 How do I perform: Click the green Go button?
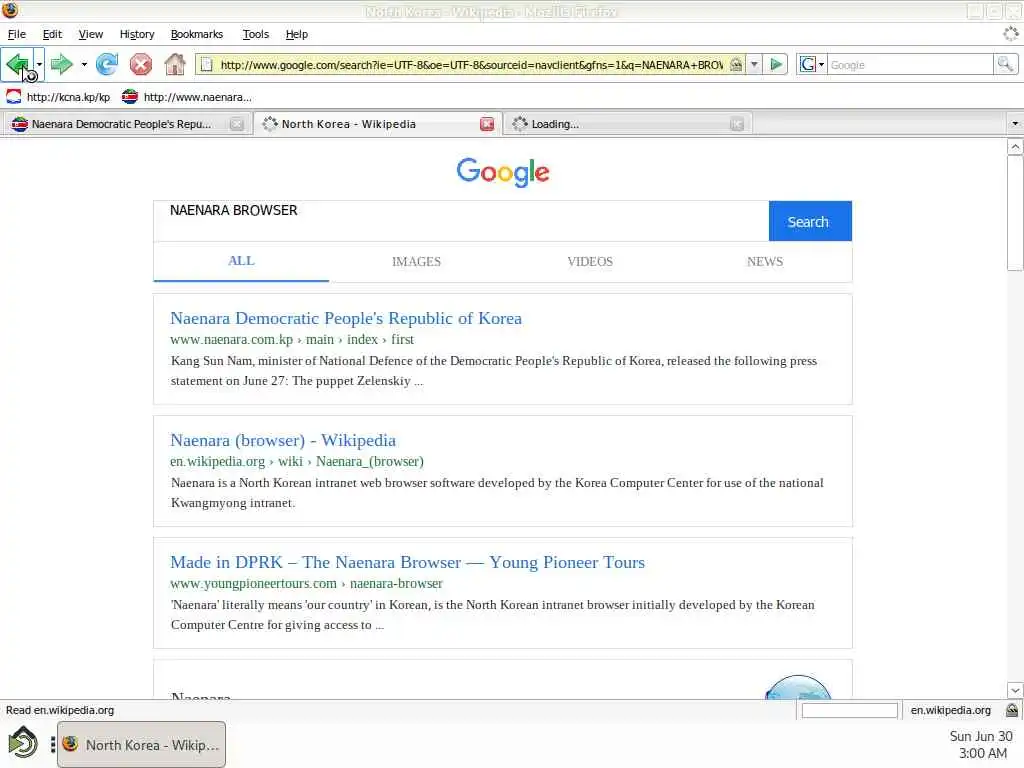point(776,65)
